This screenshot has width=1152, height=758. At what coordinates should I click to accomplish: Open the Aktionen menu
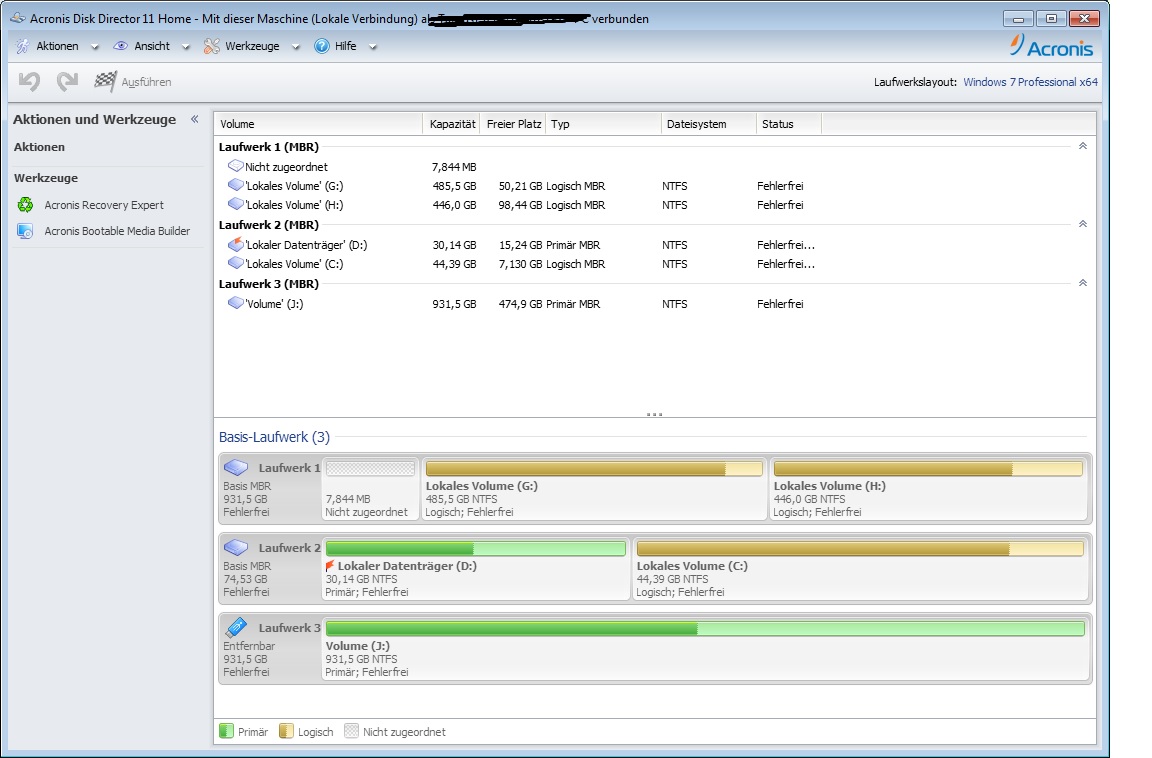click(57, 46)
